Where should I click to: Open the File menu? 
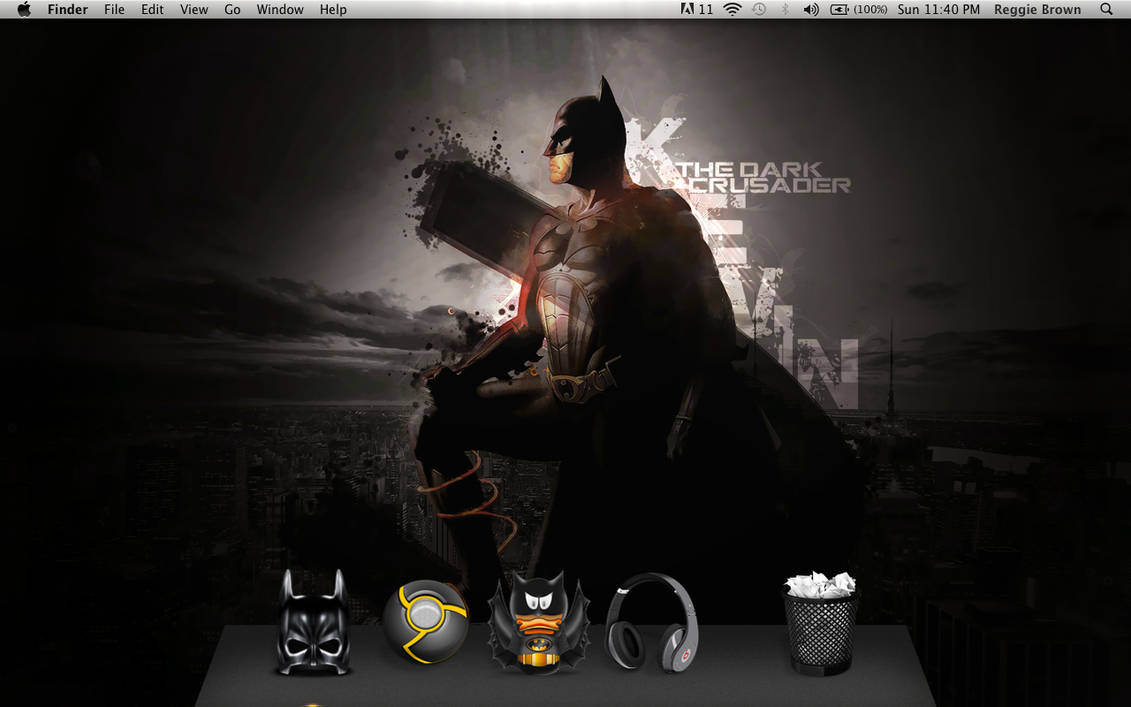tap(114, 9)
